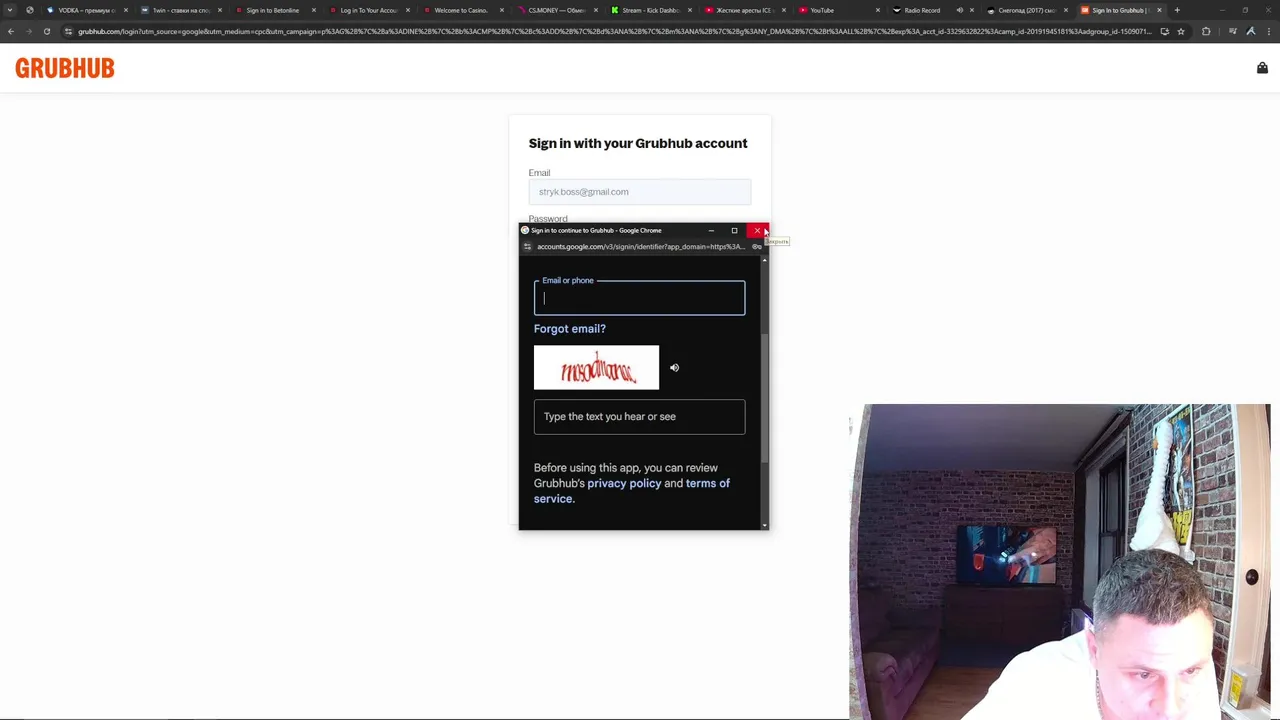Open the shopping bag cart icon

pyautogui.click(x=1262, y=68)
